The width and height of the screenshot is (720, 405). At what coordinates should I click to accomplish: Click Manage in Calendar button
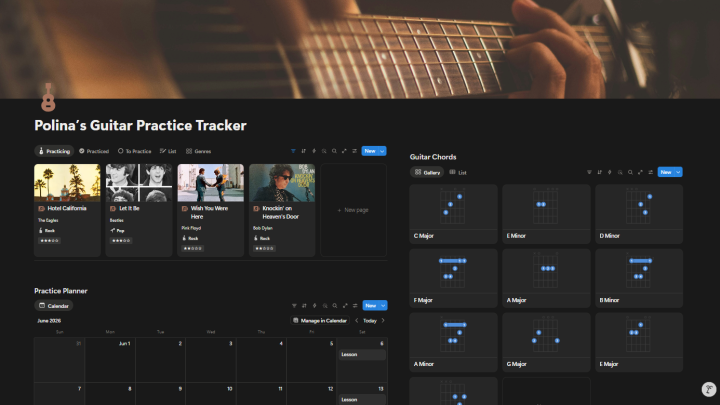click(x=320, y=321)
